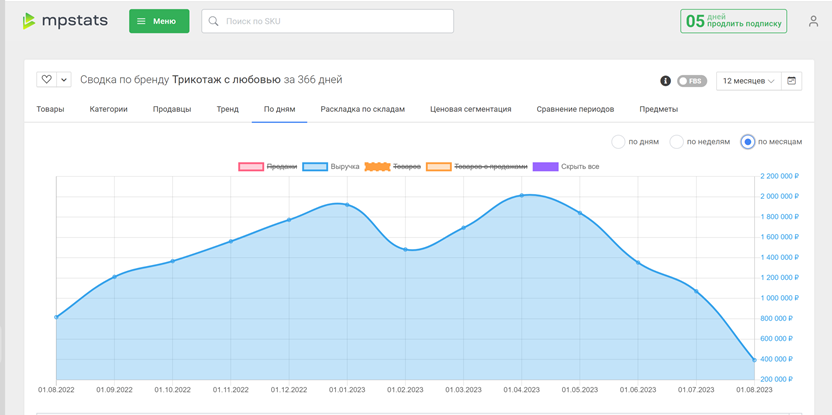Switch to the Товары tab

(50, 109)
